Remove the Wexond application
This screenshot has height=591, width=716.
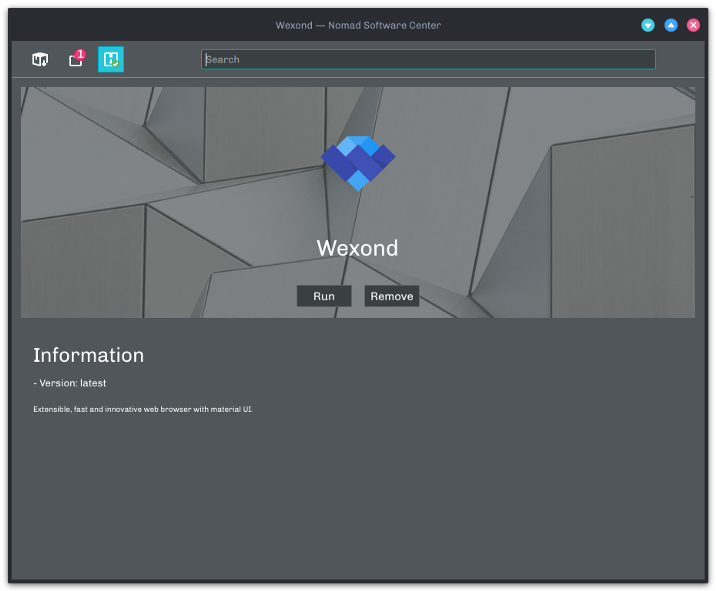click(392, 296)
